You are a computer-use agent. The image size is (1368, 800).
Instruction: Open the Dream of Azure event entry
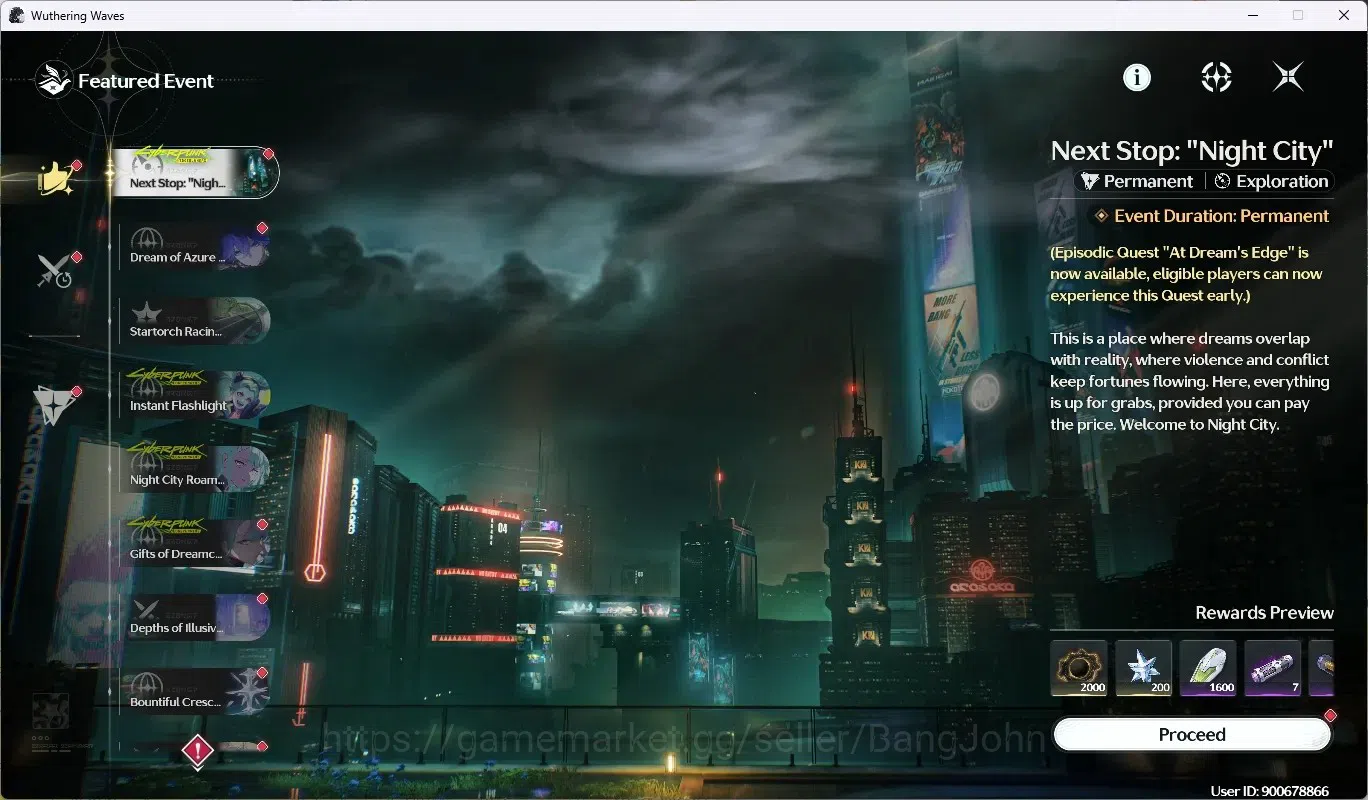(x=195, y=246)
